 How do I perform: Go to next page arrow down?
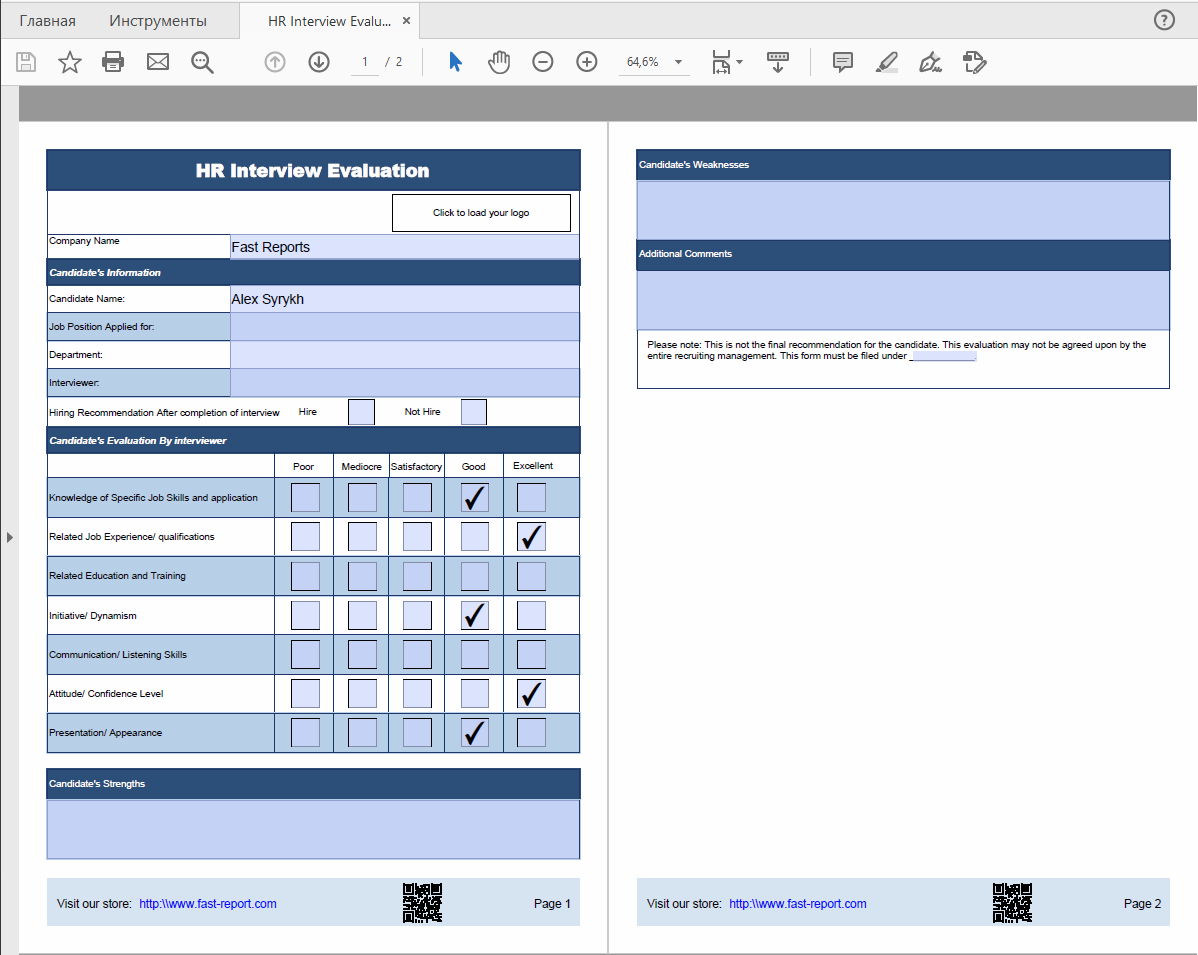319,62
